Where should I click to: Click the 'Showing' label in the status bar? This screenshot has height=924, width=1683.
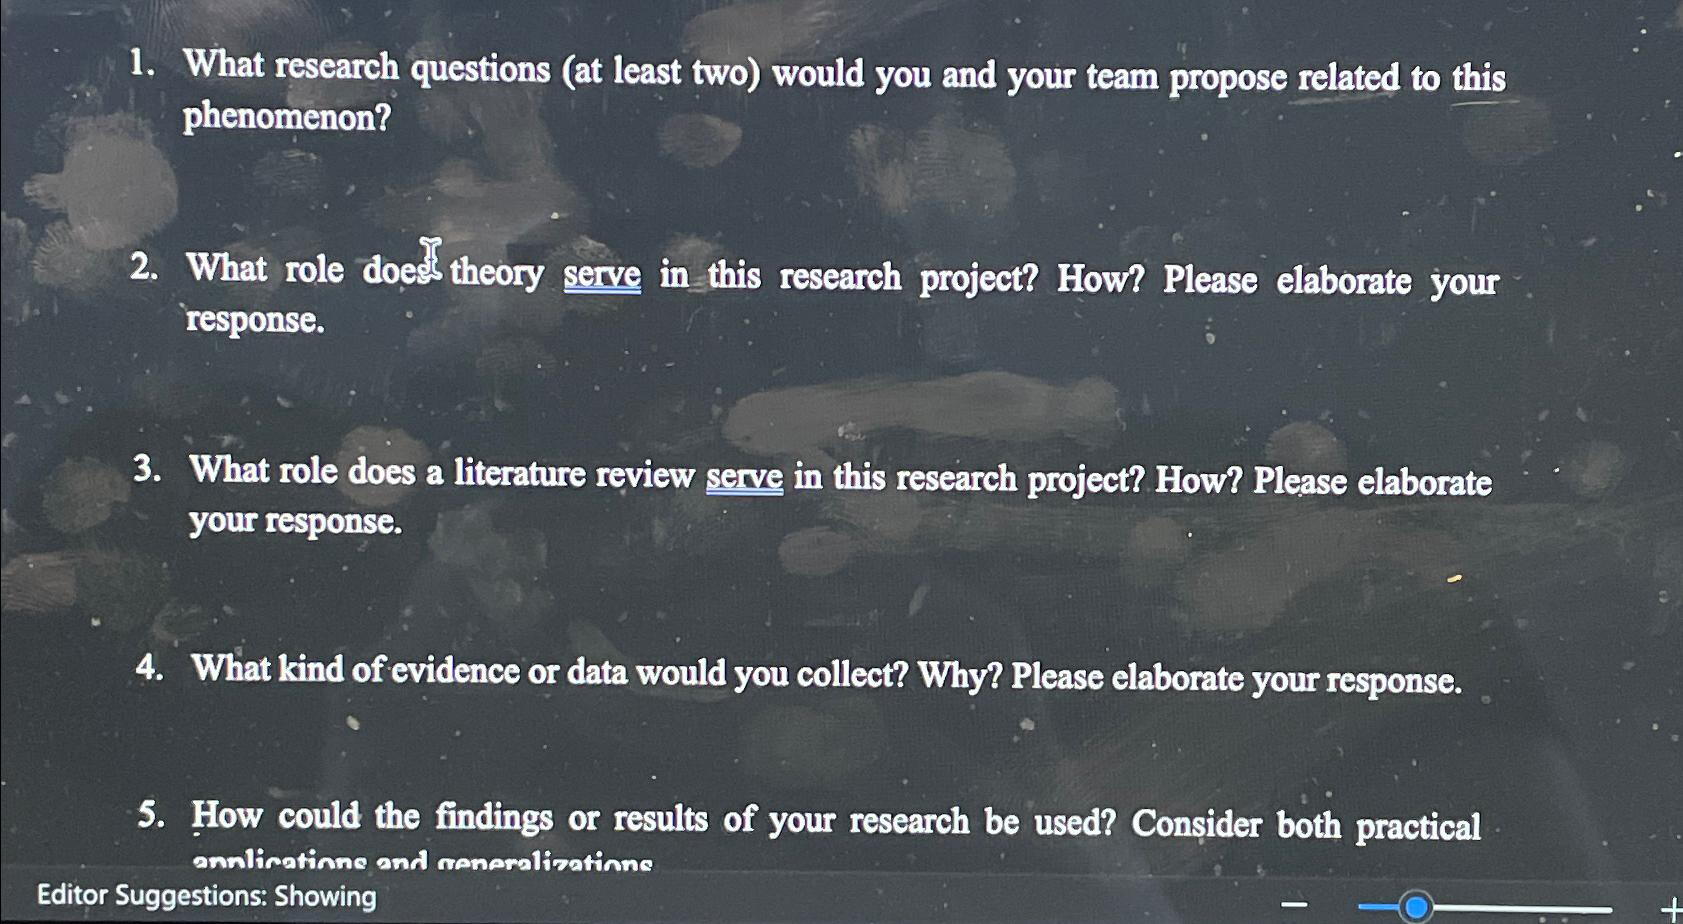[x=327, y=896]
